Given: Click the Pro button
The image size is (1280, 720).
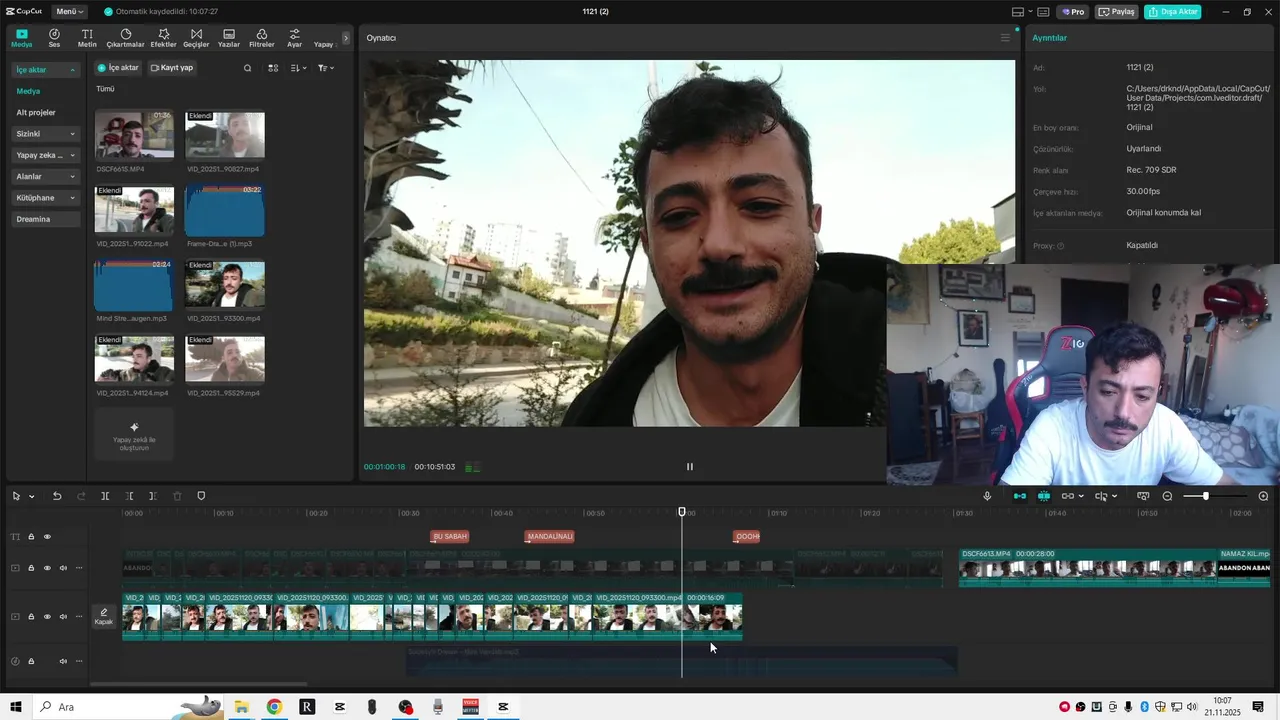Looking at the screenshot, I should [x=1073, y=12].
